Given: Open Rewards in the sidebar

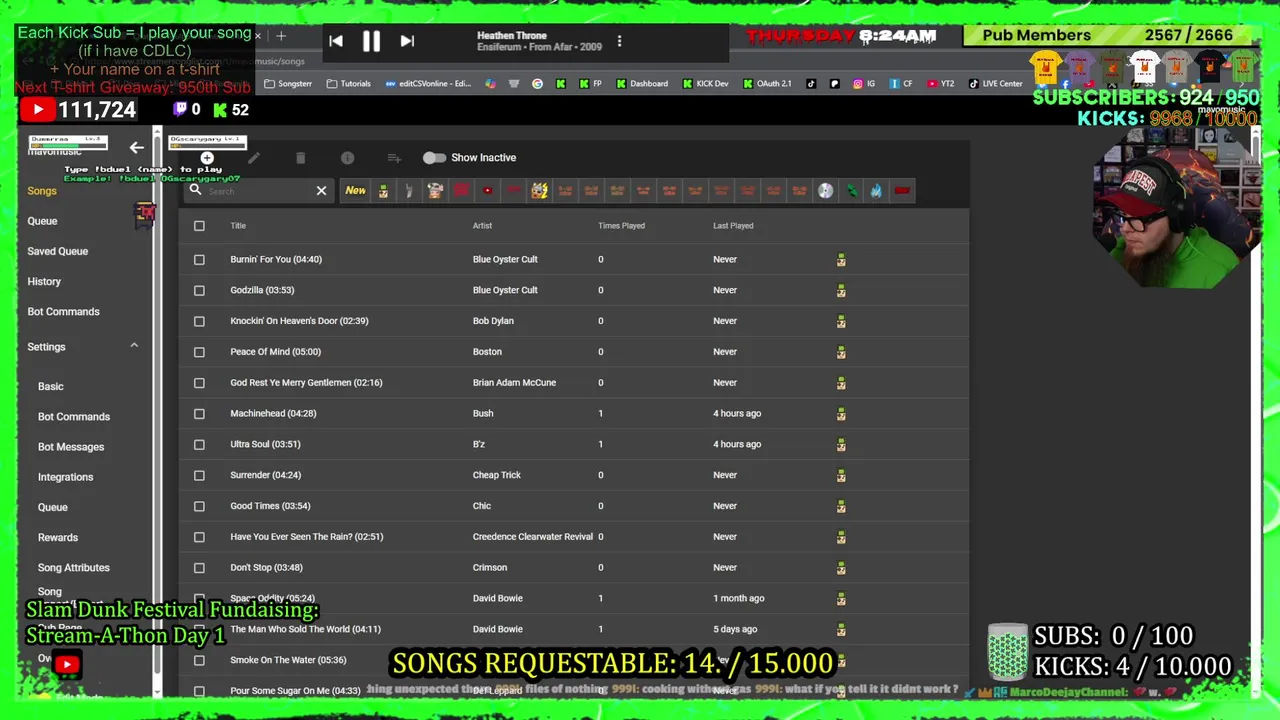Looking at the screenshot, I should tap(58, 538).
